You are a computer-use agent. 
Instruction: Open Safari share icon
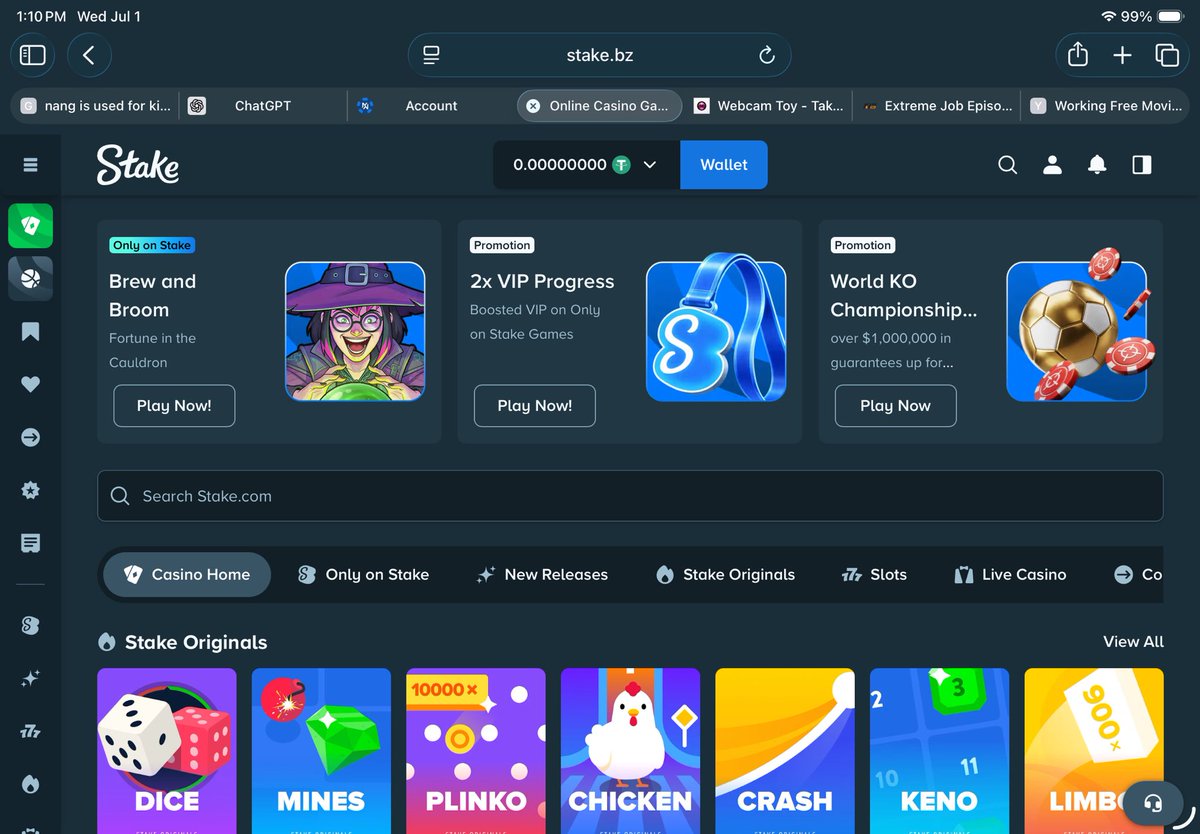(x=1078, y=55)
